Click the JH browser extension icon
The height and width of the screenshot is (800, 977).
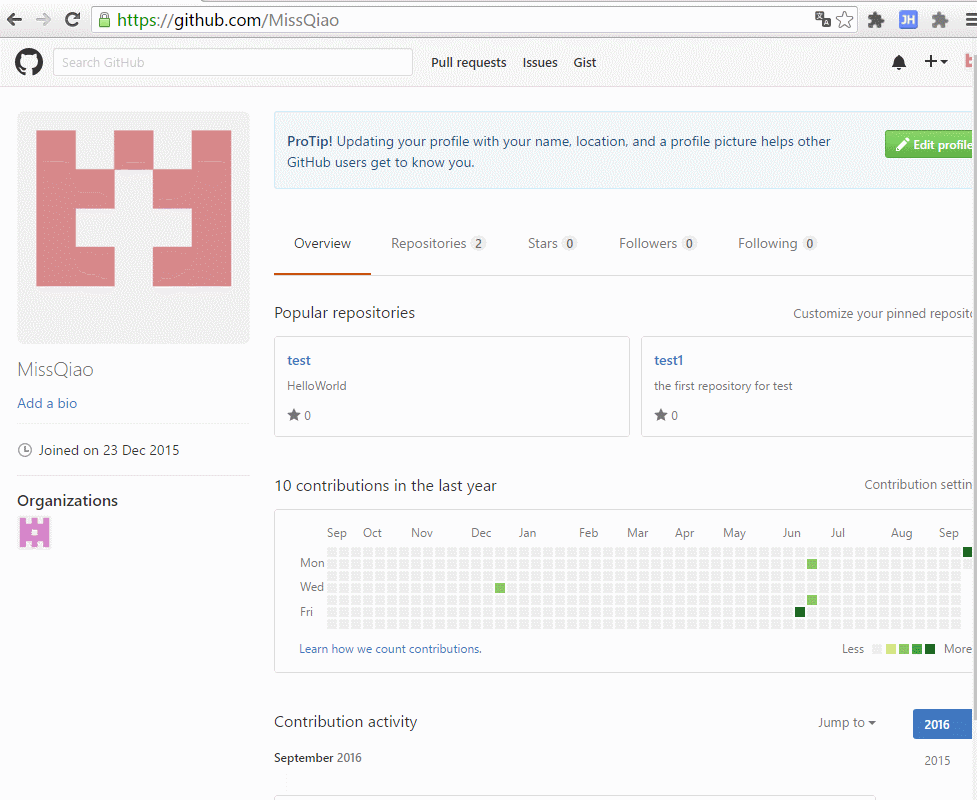pyautogui.click(x=908, y=20)
